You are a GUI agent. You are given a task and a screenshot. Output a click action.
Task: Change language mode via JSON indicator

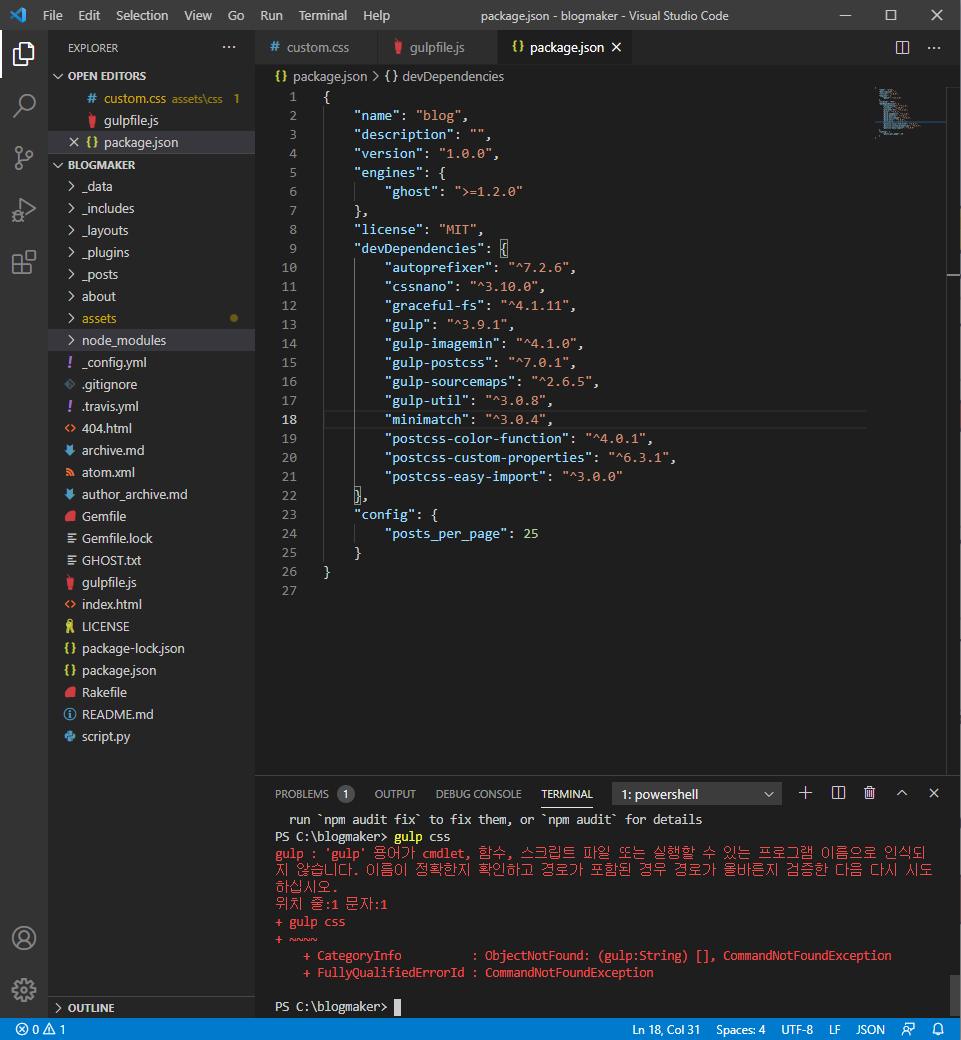pyautogui.click(x=870, y=1029)
